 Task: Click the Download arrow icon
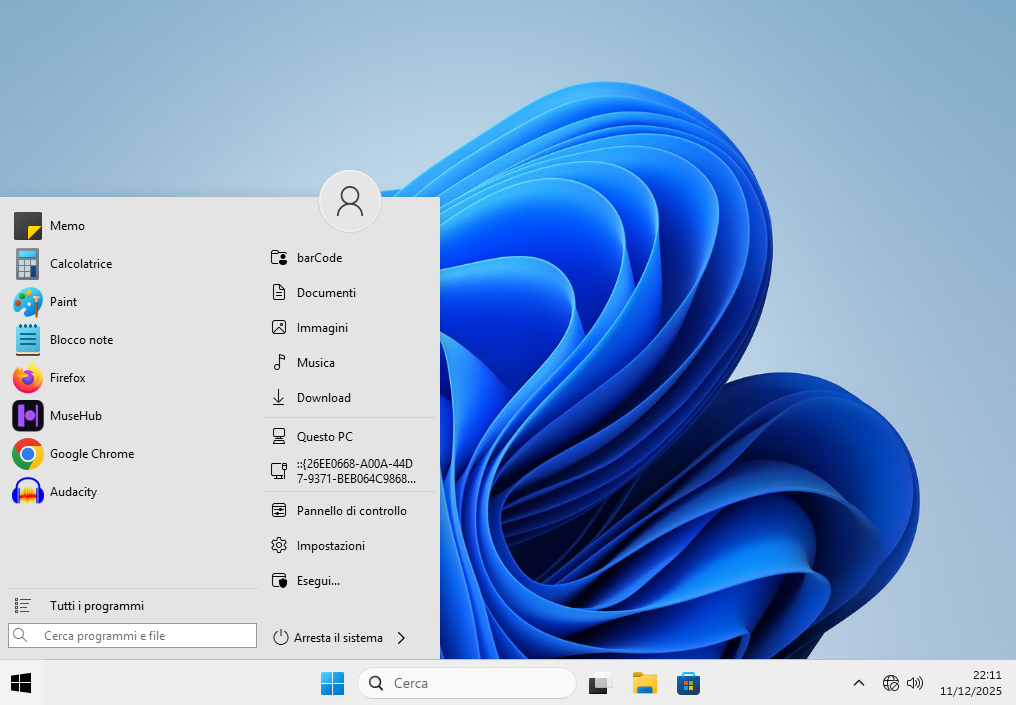(279, 398)
